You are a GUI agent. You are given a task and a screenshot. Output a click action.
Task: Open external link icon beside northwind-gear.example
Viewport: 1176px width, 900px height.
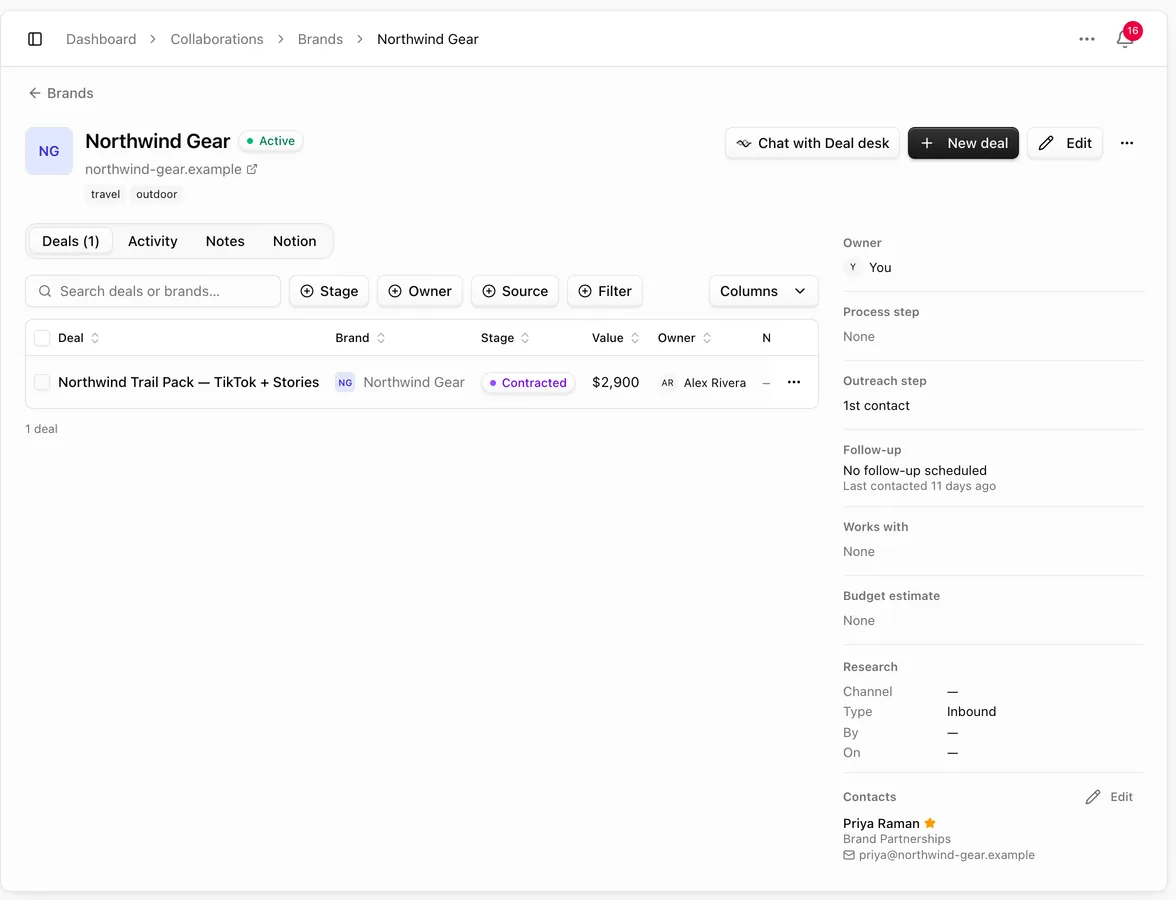[x=252, y=170]
